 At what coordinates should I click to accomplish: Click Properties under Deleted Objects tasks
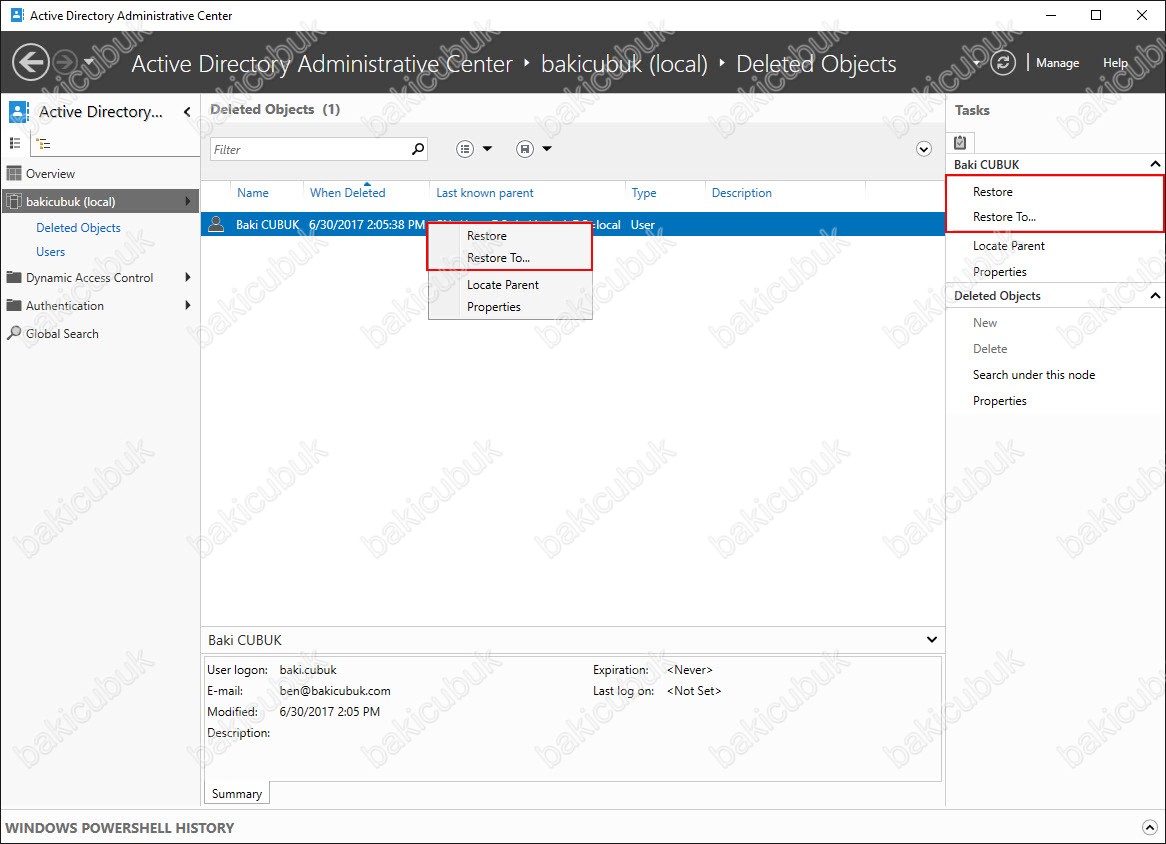[999, 401]
